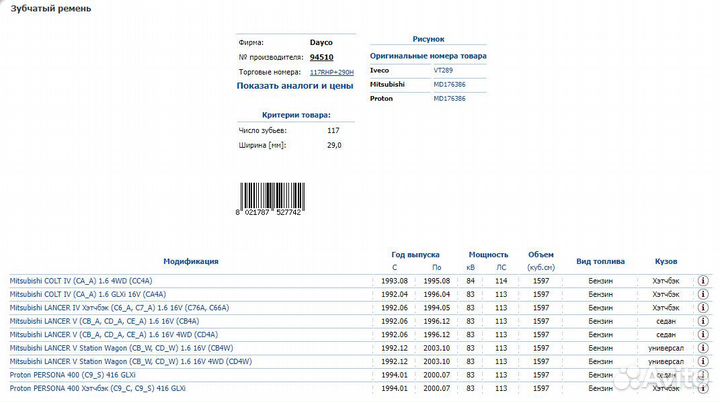Click info icon for LANCER V CD4A row
This screenshot has height=403, width=720.
point(703,334)
